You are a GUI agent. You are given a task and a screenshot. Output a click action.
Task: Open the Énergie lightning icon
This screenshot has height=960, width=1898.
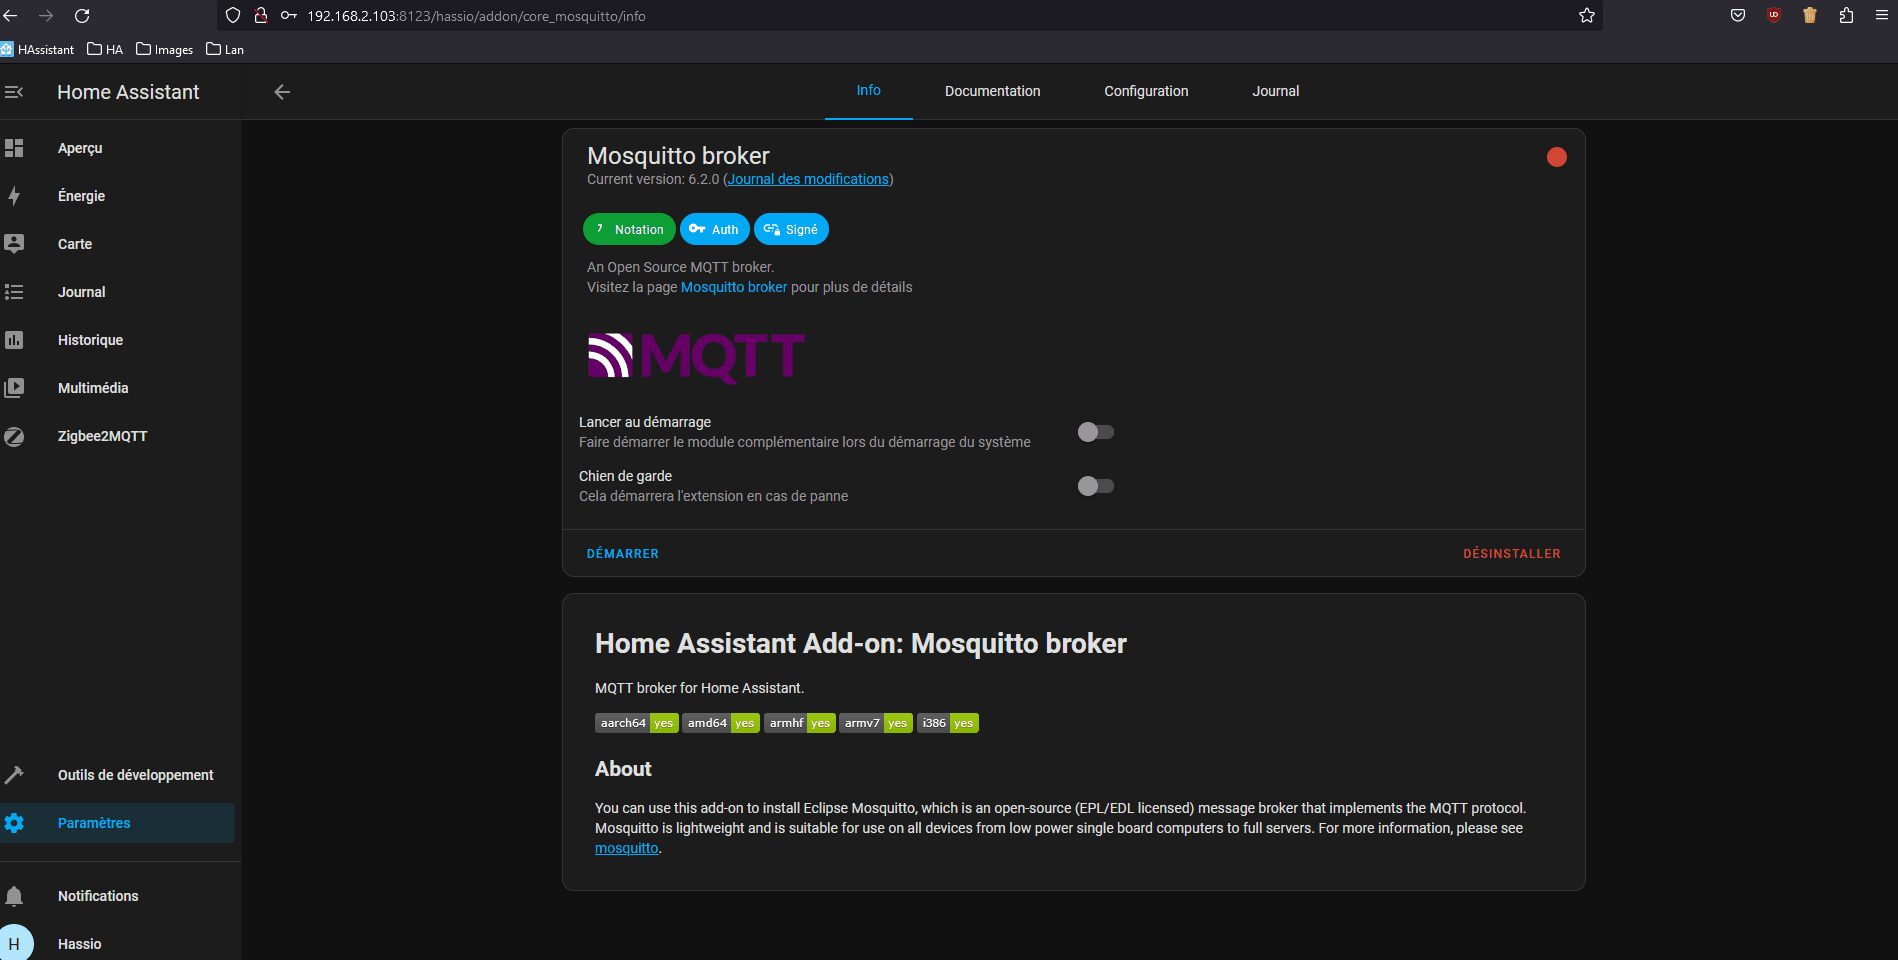[x=14, y=196]
